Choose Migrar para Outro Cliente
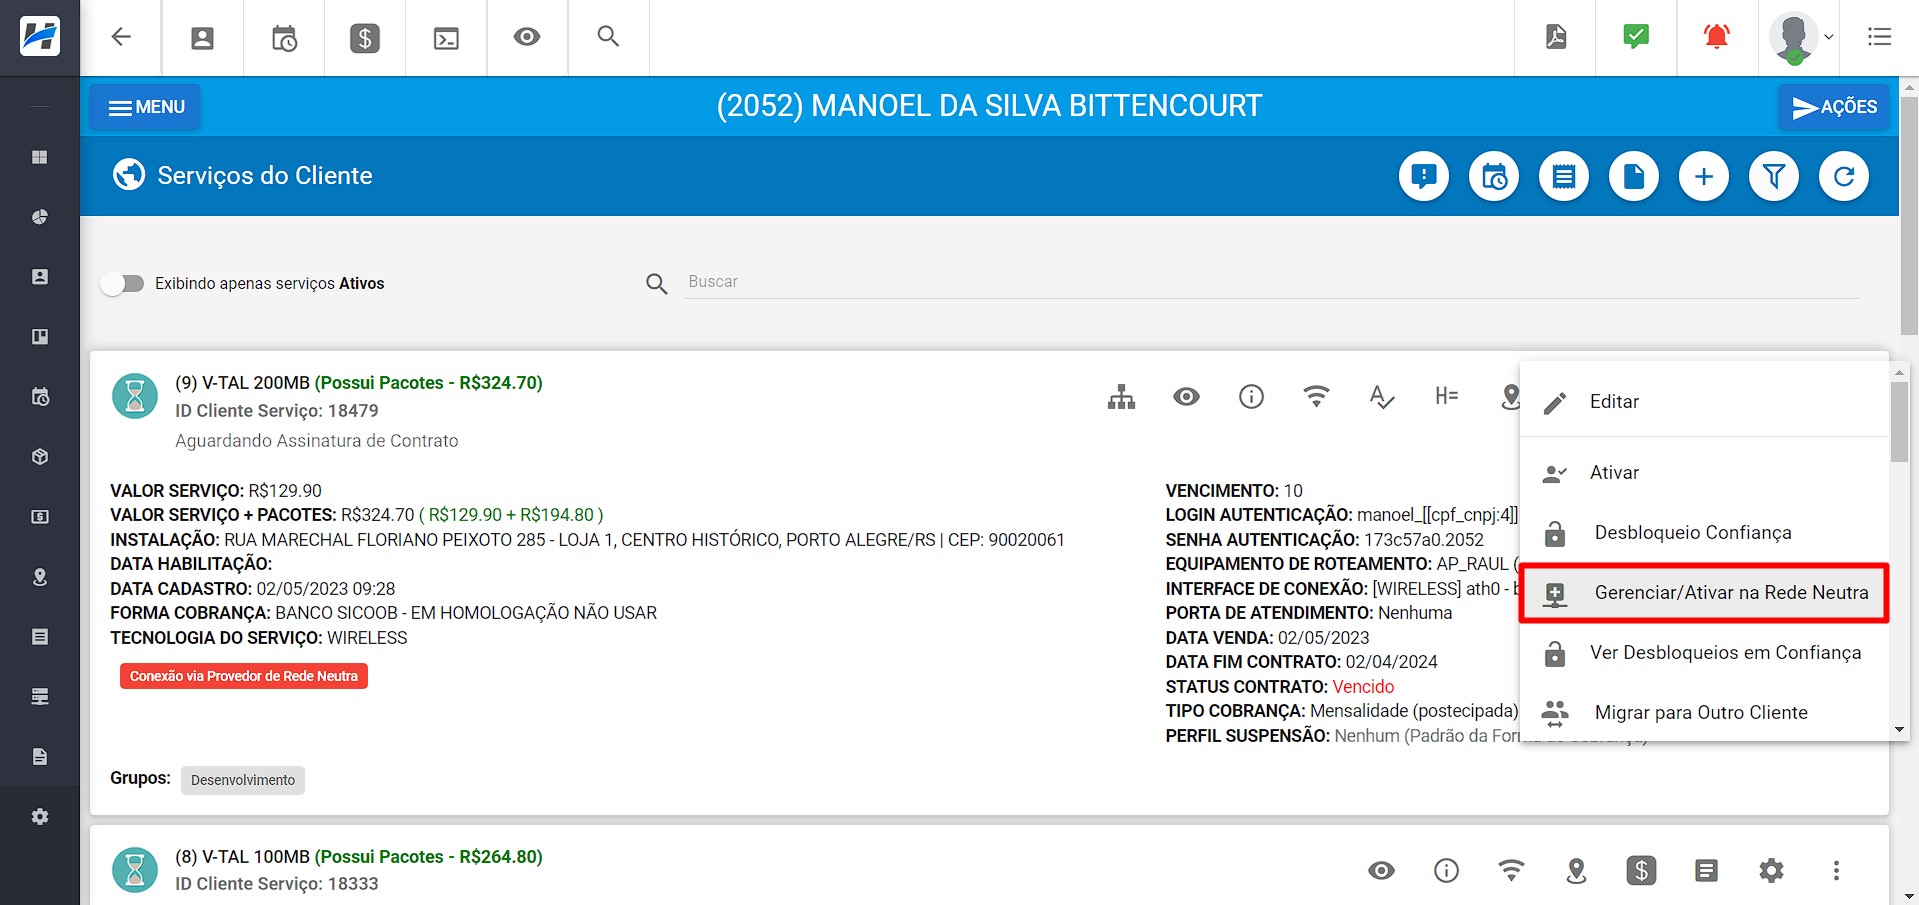 click(1704, 713)
